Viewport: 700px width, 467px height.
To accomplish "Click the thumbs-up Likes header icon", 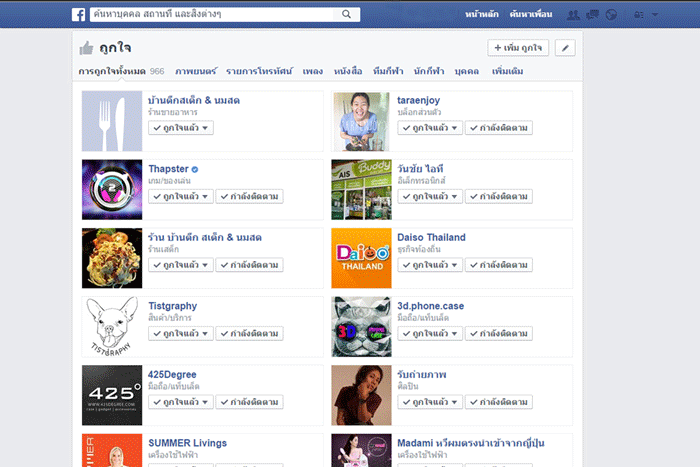I will (86, 48).
